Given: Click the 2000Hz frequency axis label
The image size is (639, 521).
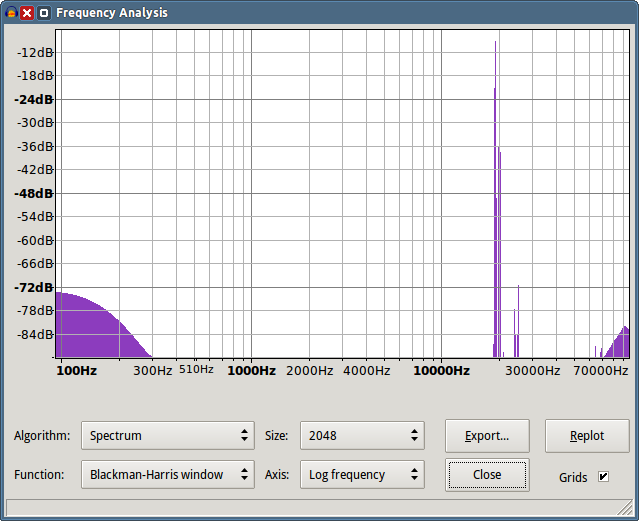Looking at the screenshot, I should [x=310, y=371].
